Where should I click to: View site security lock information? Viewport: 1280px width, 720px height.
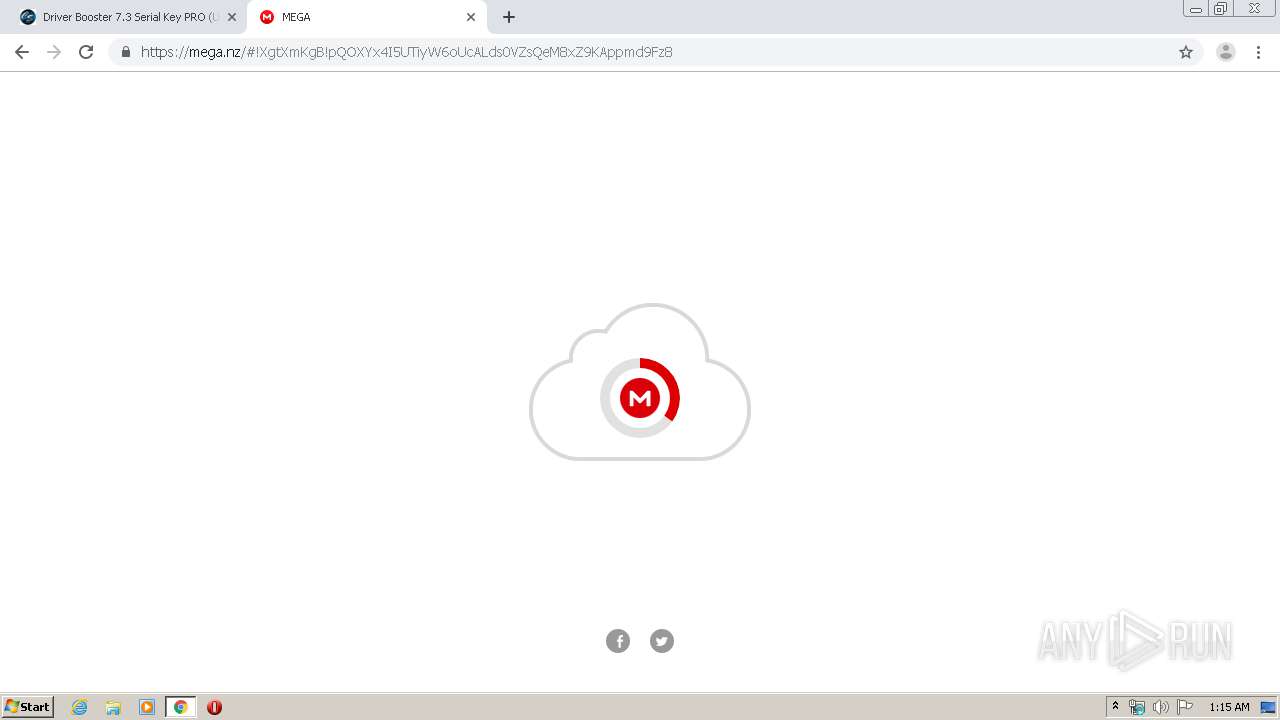[x=126, y=52]
